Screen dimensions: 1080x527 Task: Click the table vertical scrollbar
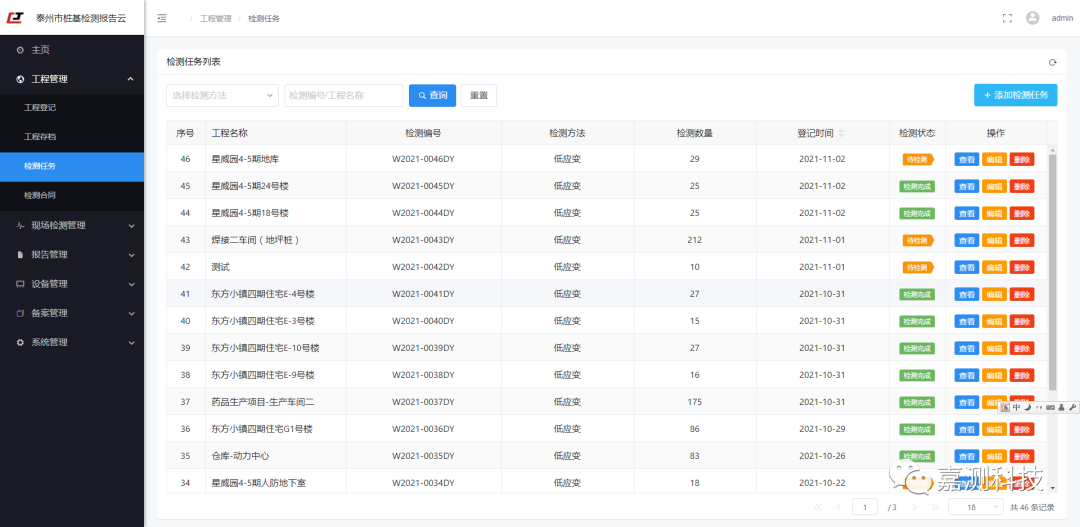tap(1052, 271)
